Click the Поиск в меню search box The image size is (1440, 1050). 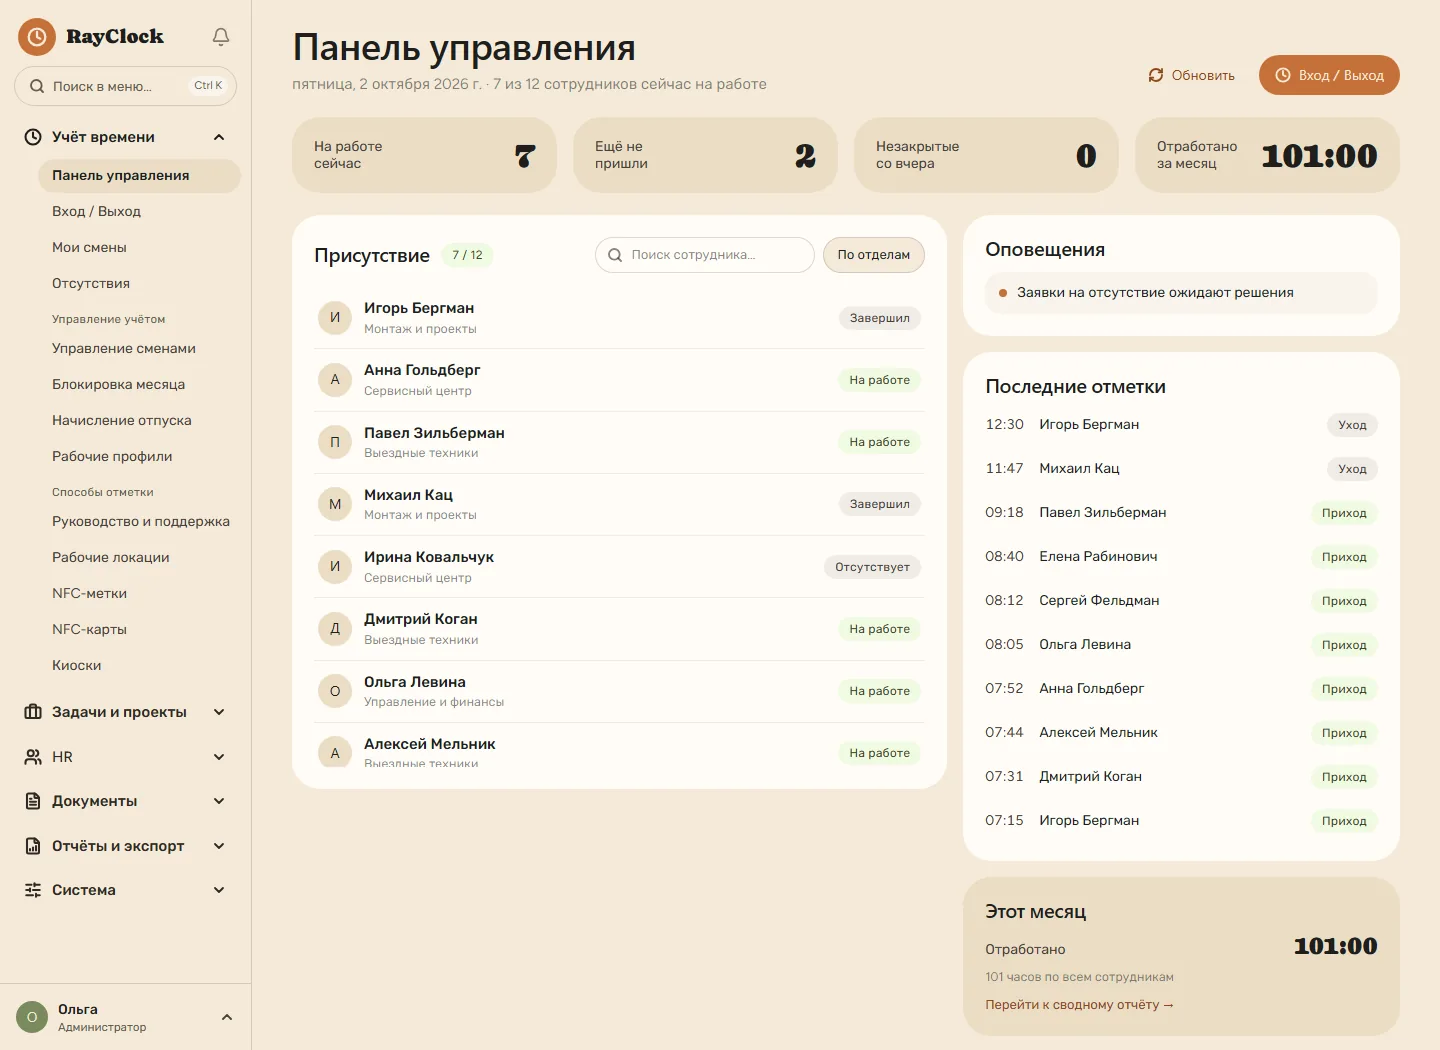125,86
